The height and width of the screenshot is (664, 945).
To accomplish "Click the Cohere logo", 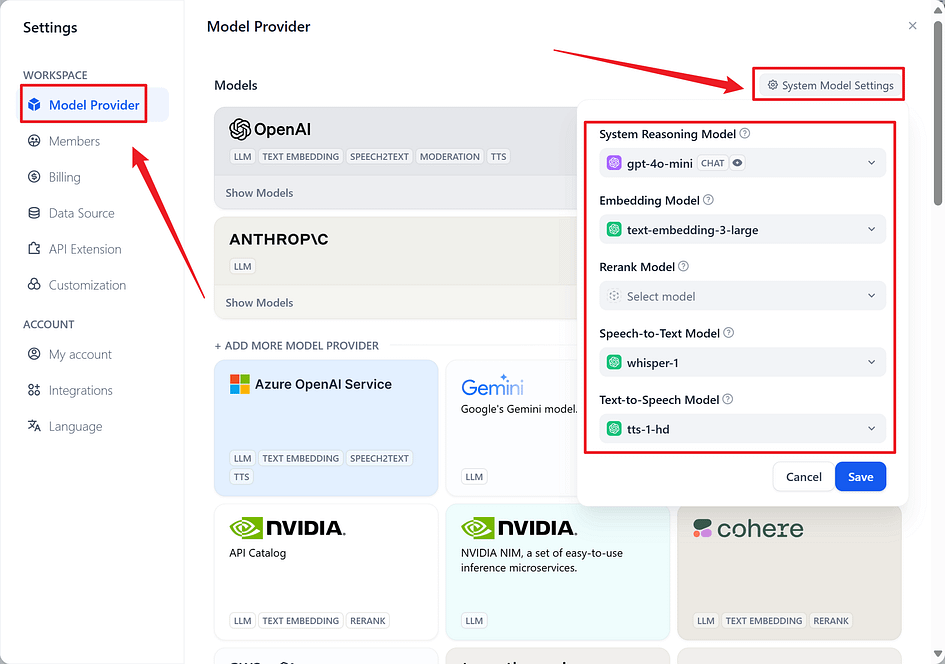I will (x=748, y=528).
